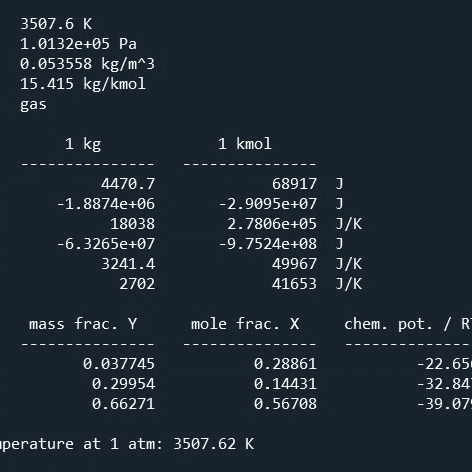The height and width of the screenshot is (472, 472).
Task: Click the mean molecular weight 15.415 kg/kmol
Action: pyautogui.click(x=83, y=84)
